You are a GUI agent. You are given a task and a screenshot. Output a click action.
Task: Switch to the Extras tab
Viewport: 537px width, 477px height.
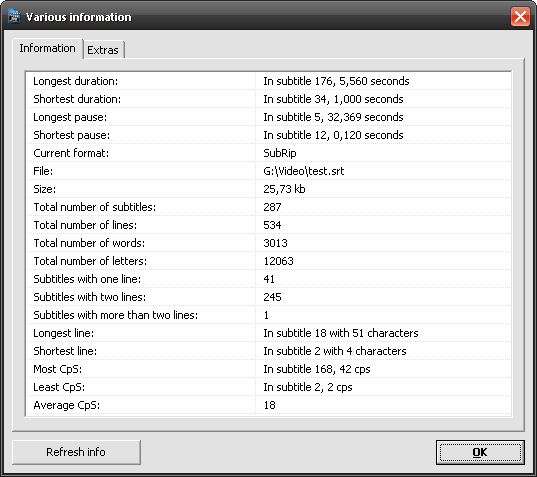(103, 50)
